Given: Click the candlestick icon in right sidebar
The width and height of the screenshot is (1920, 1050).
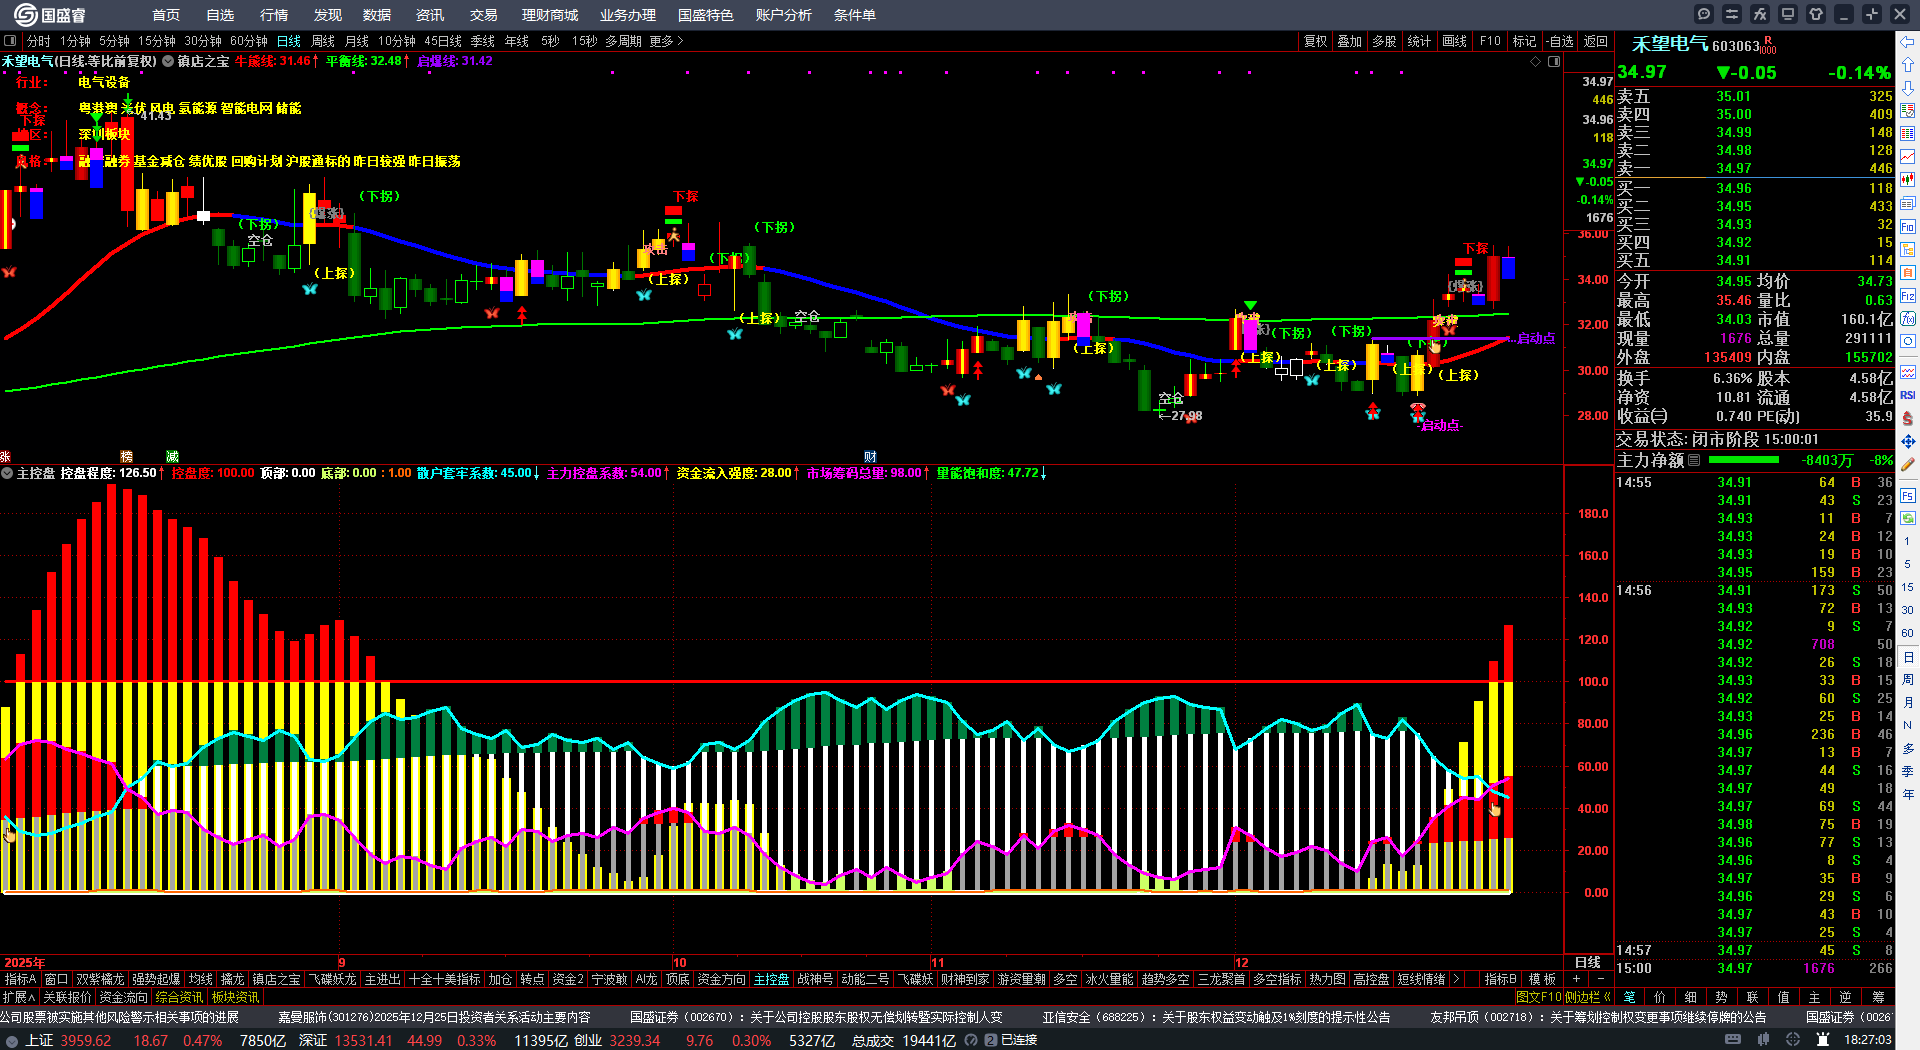Looking at the screenshot, I should click(1908, 180).
